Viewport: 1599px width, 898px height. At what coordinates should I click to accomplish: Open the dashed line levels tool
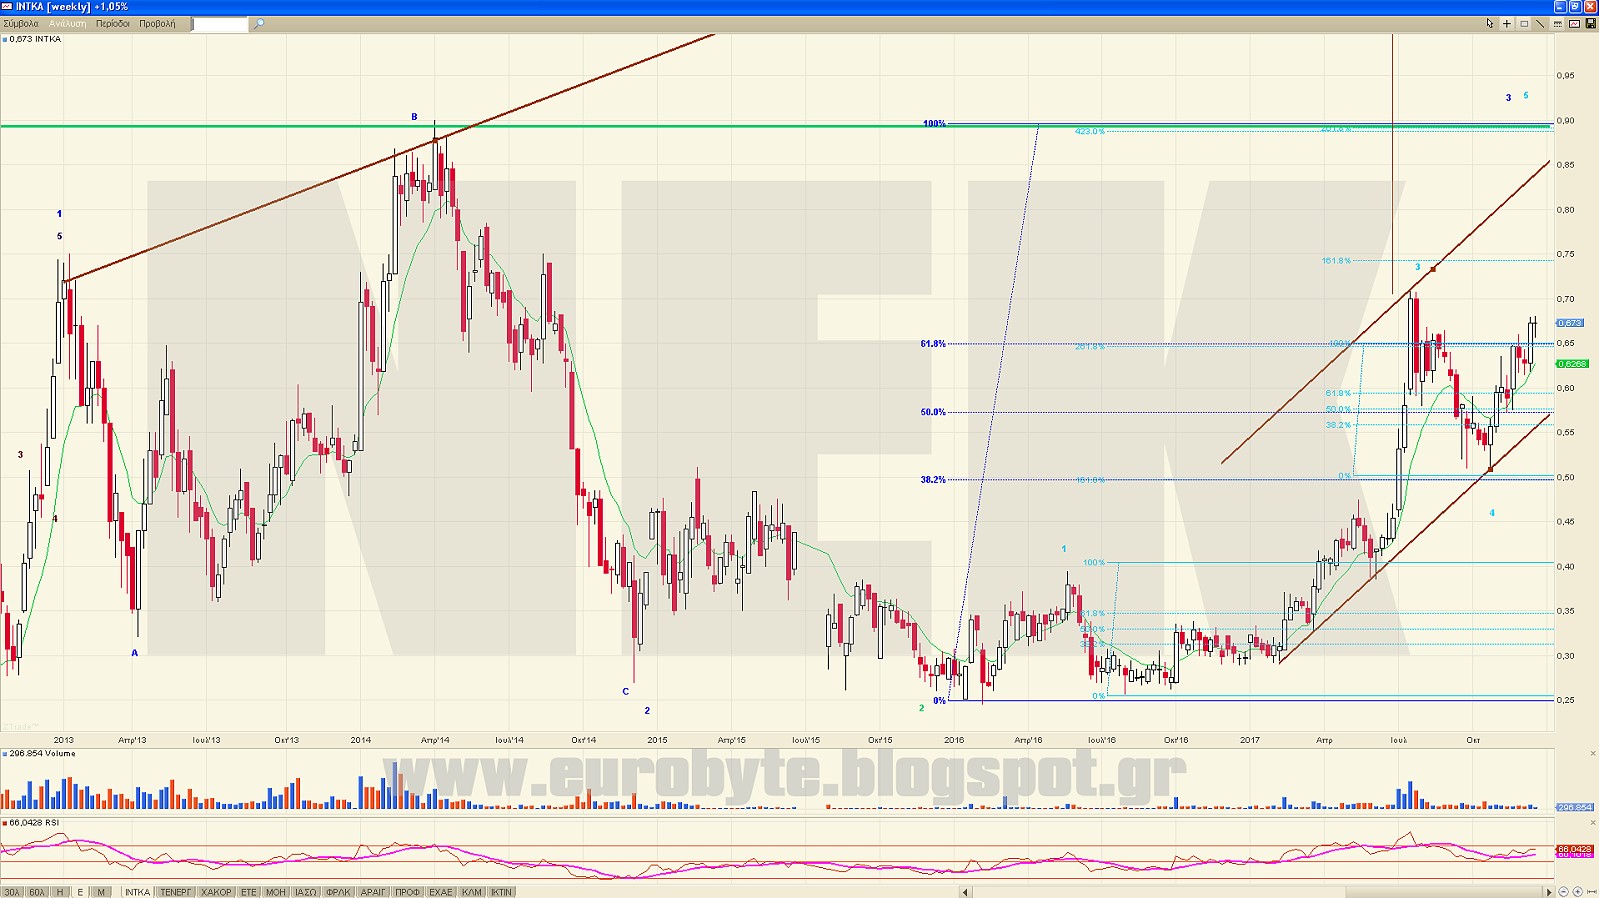pos(1558,23)
